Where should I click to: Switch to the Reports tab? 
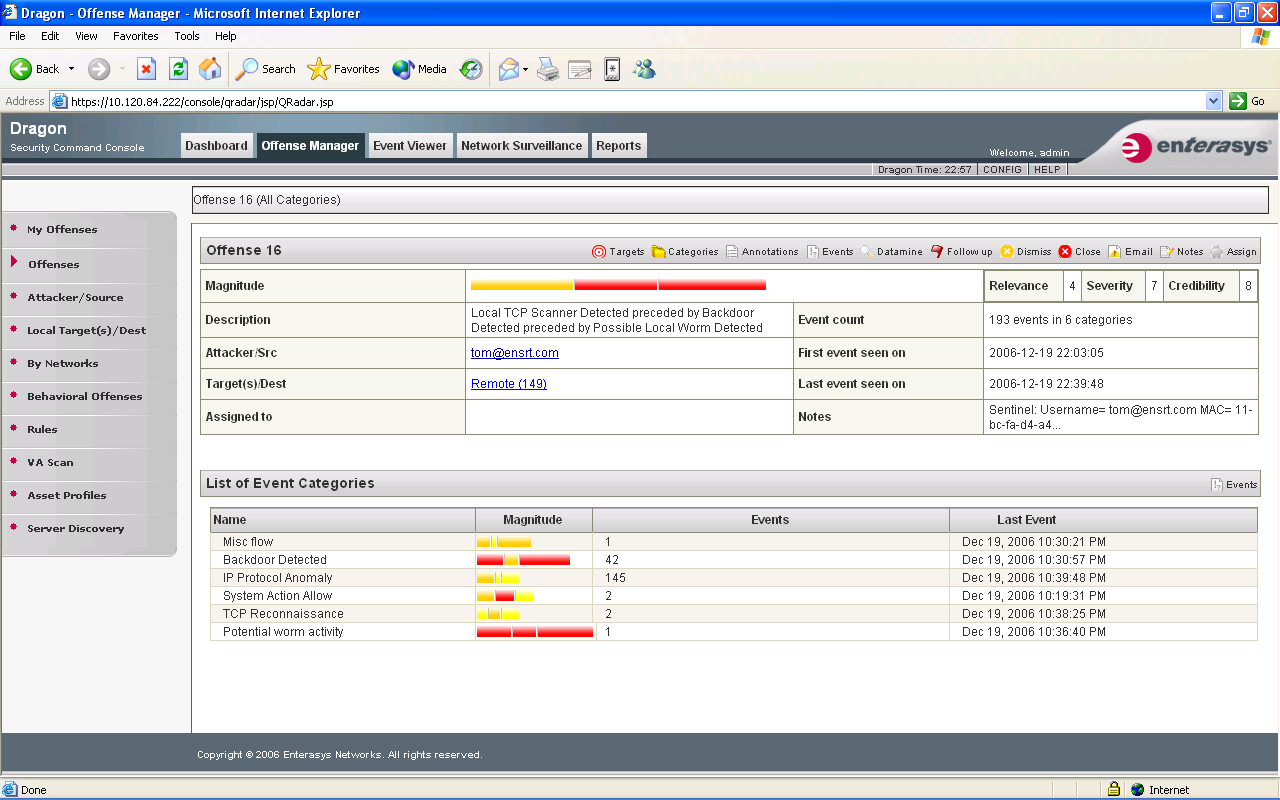click(x=619, y=146)
